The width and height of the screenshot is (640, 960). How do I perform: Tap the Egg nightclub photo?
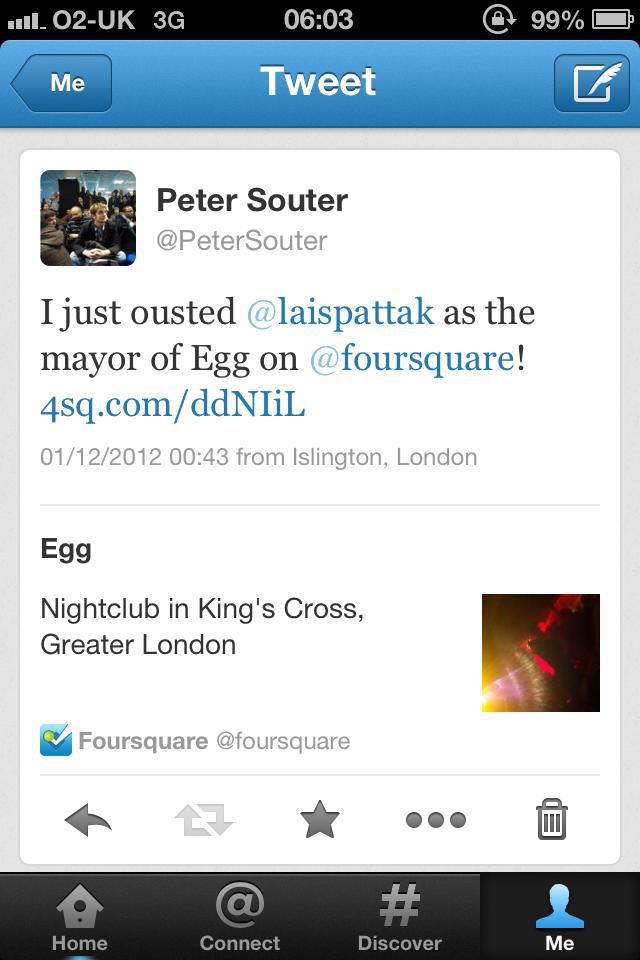(540, 652)
